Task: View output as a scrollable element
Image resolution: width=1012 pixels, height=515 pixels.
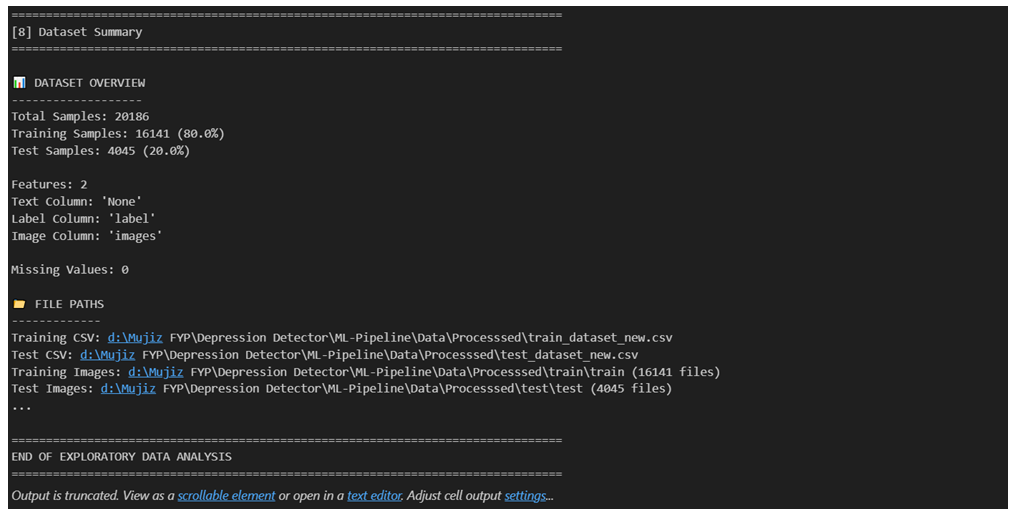Action: click(226, 496)
